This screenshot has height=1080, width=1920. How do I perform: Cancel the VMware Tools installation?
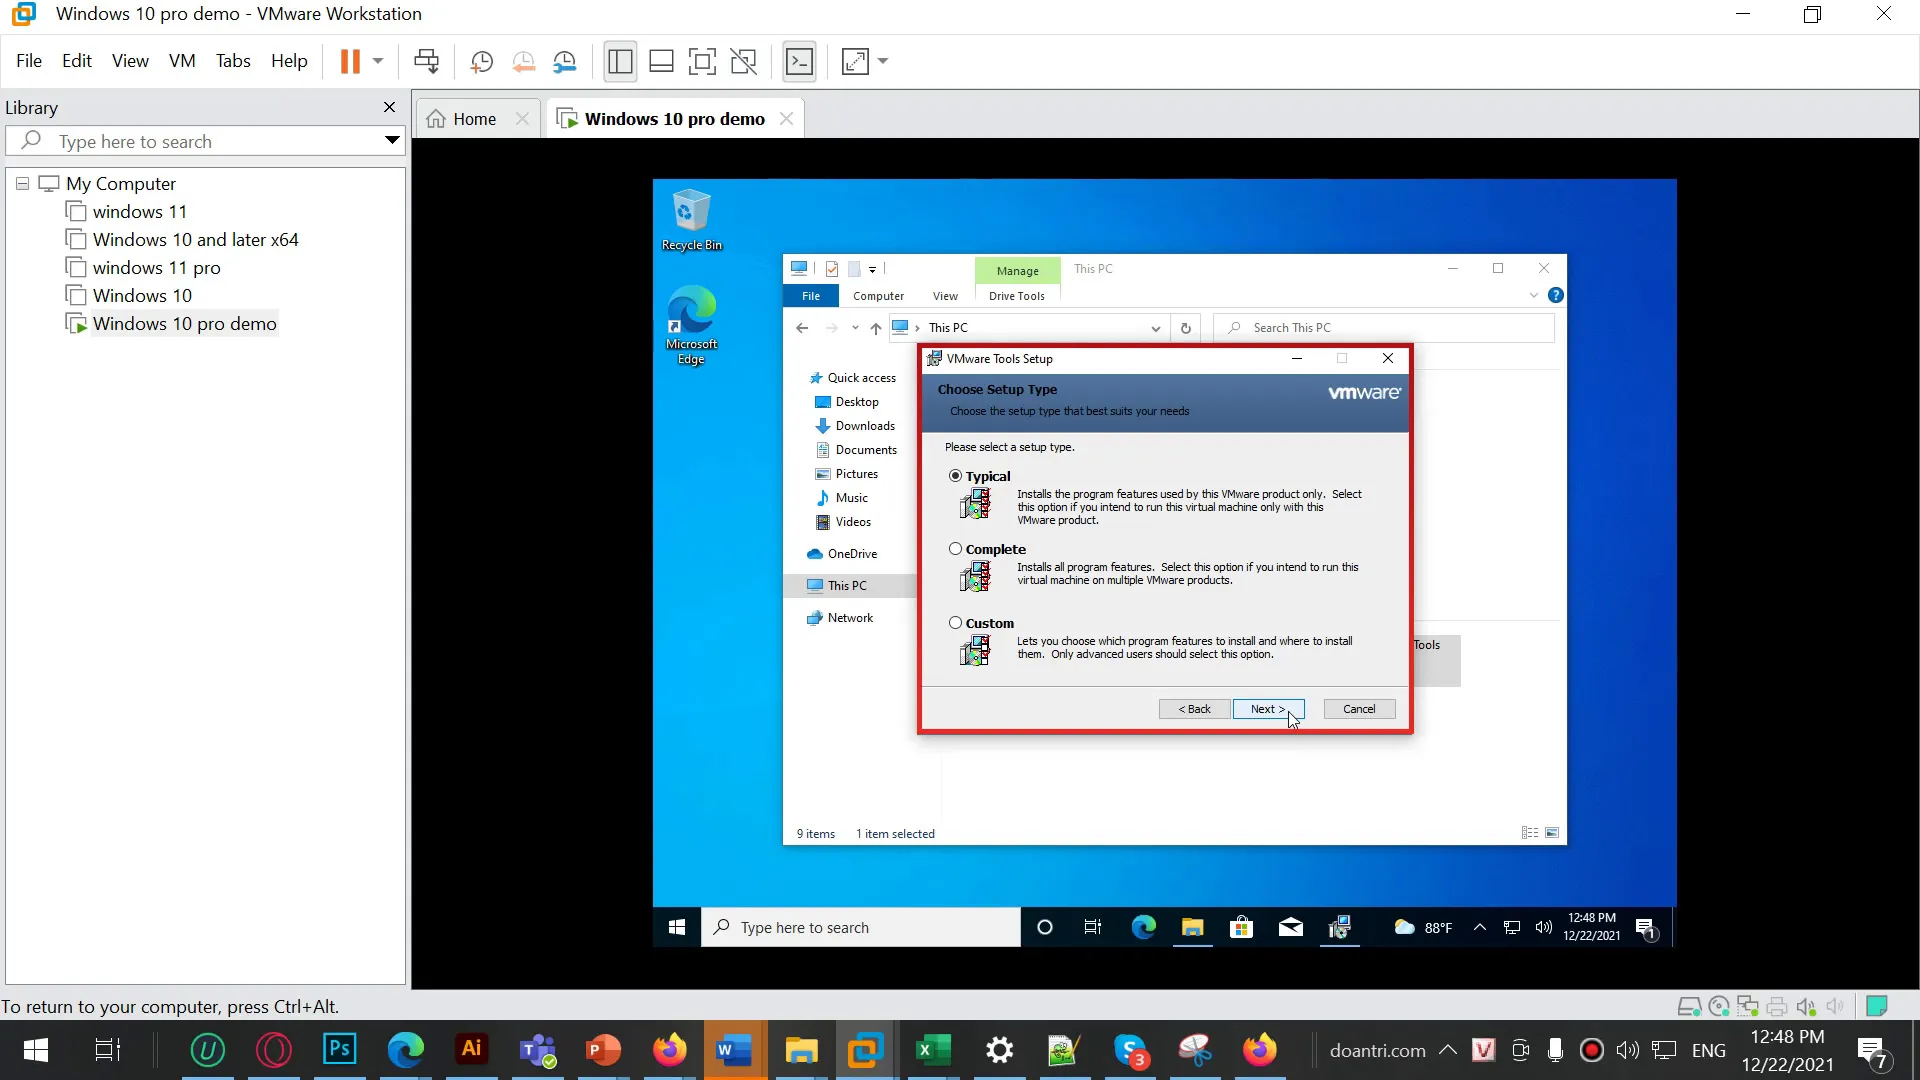pyautogui.click(x=1359, y=708)
